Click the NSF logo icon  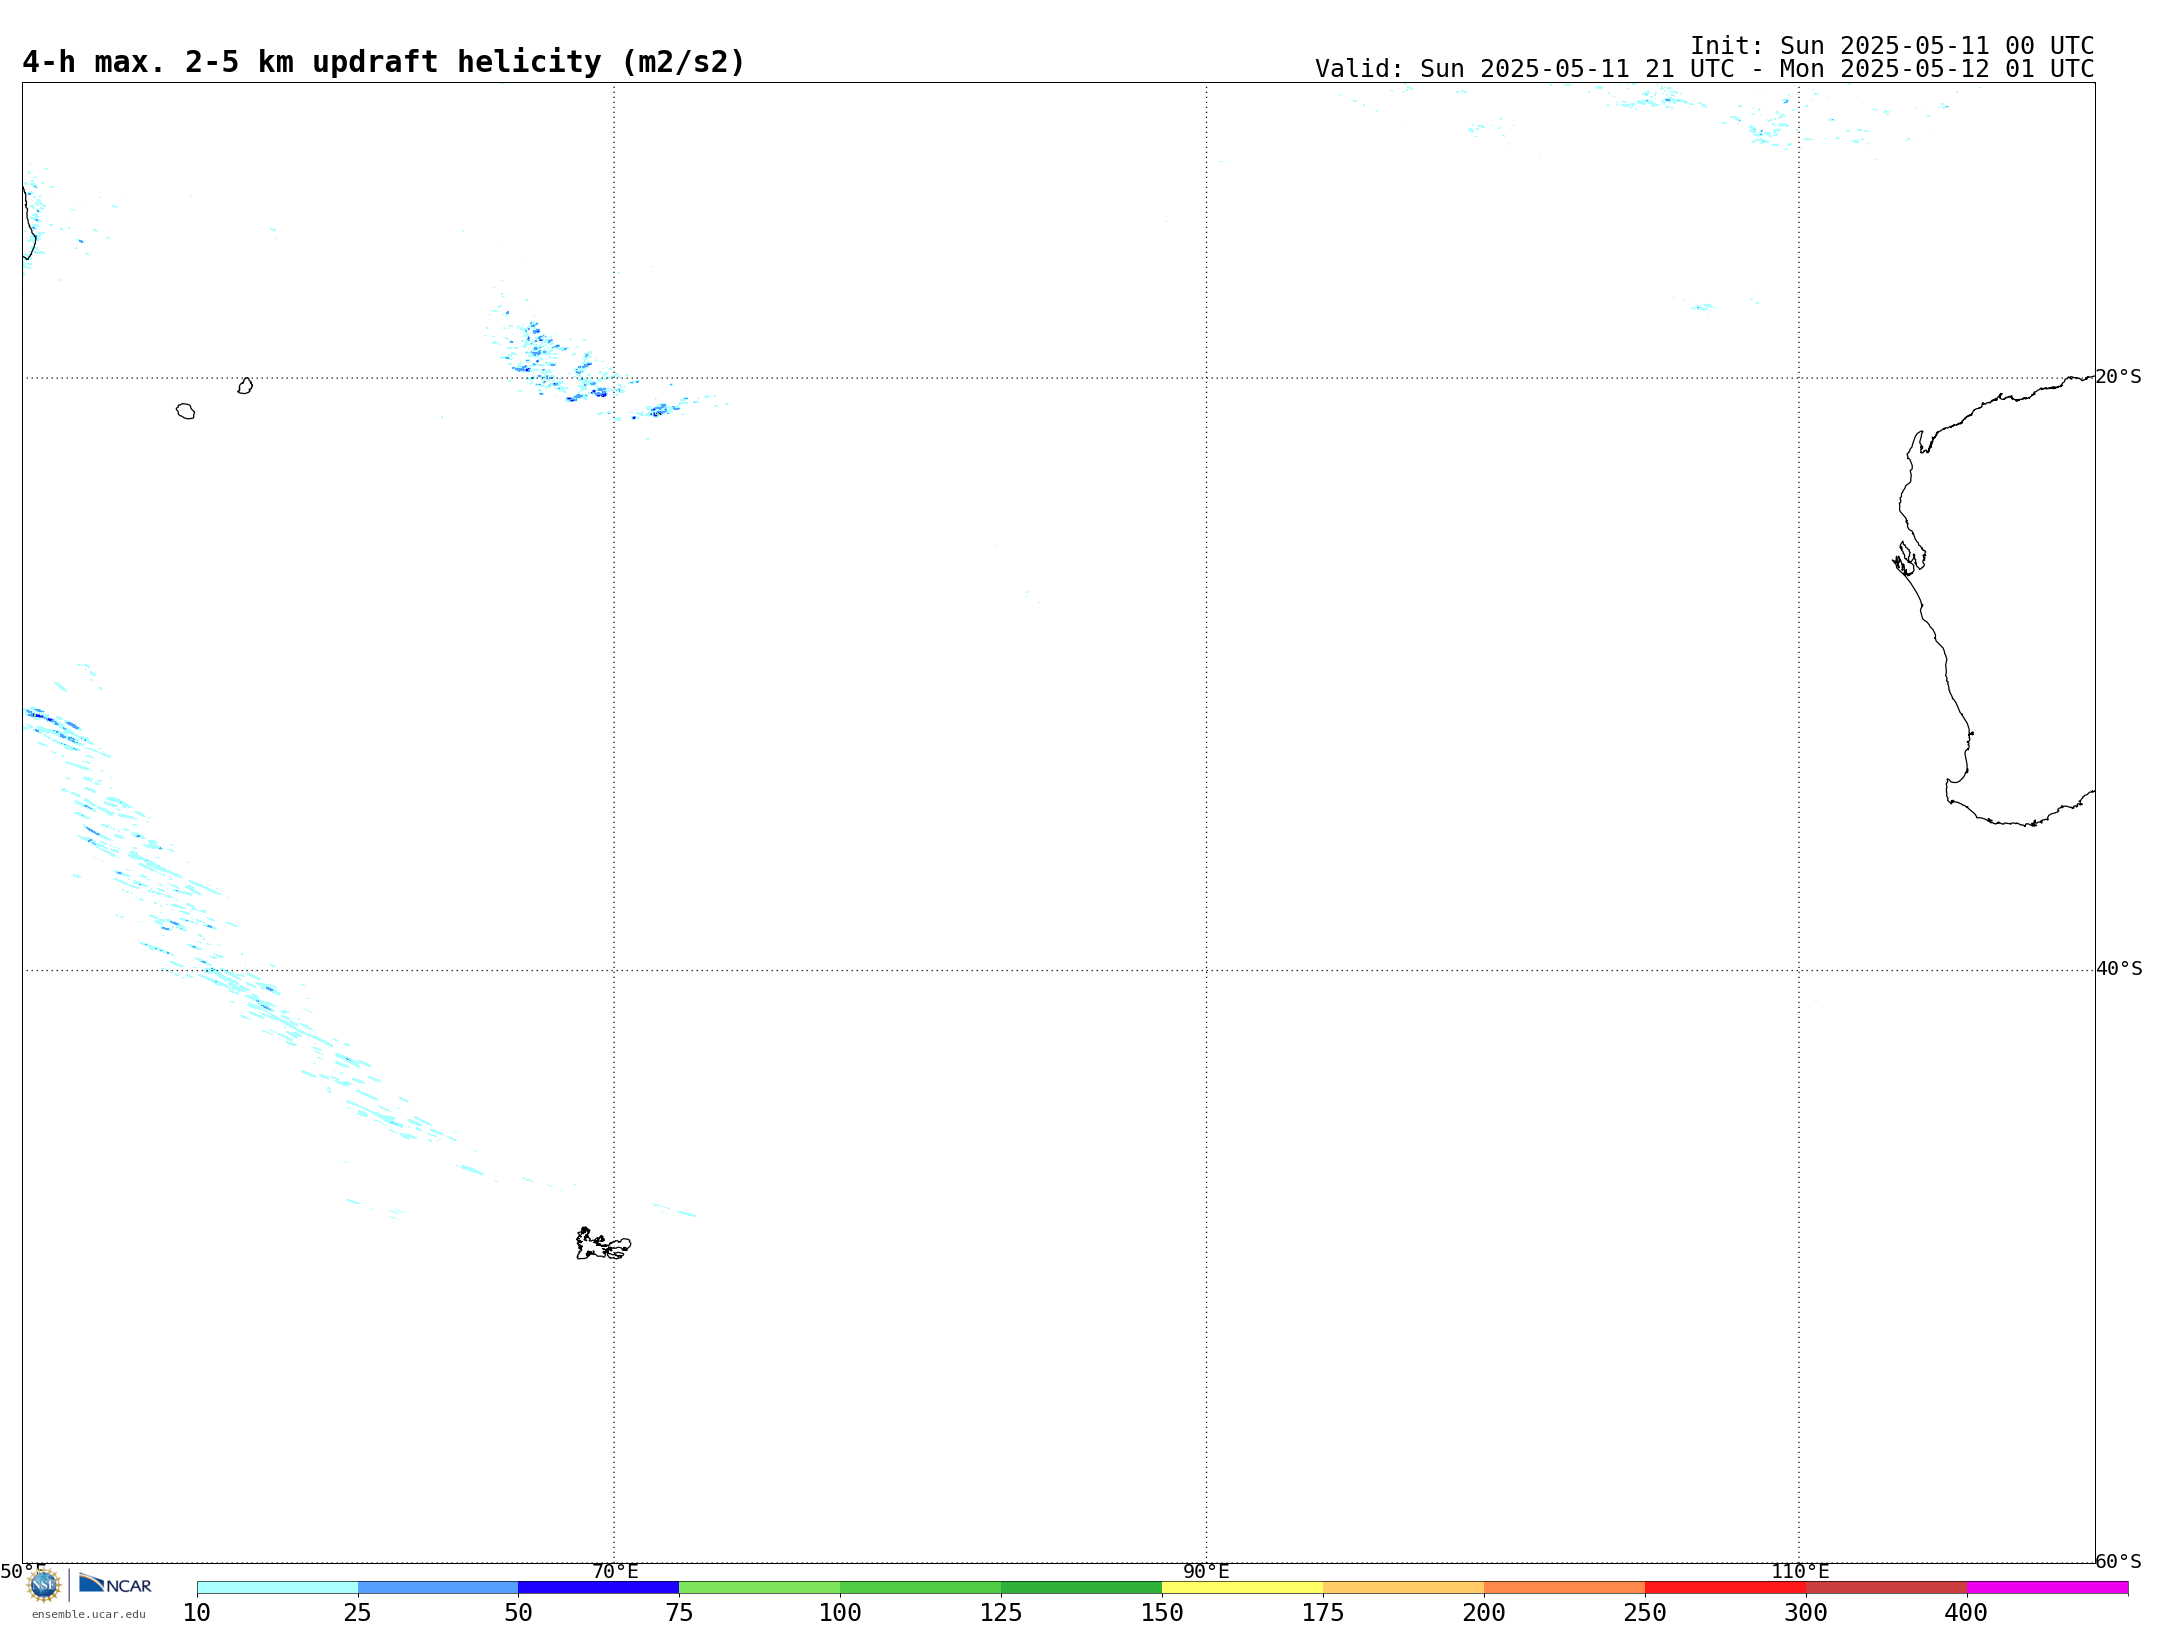44,1584
